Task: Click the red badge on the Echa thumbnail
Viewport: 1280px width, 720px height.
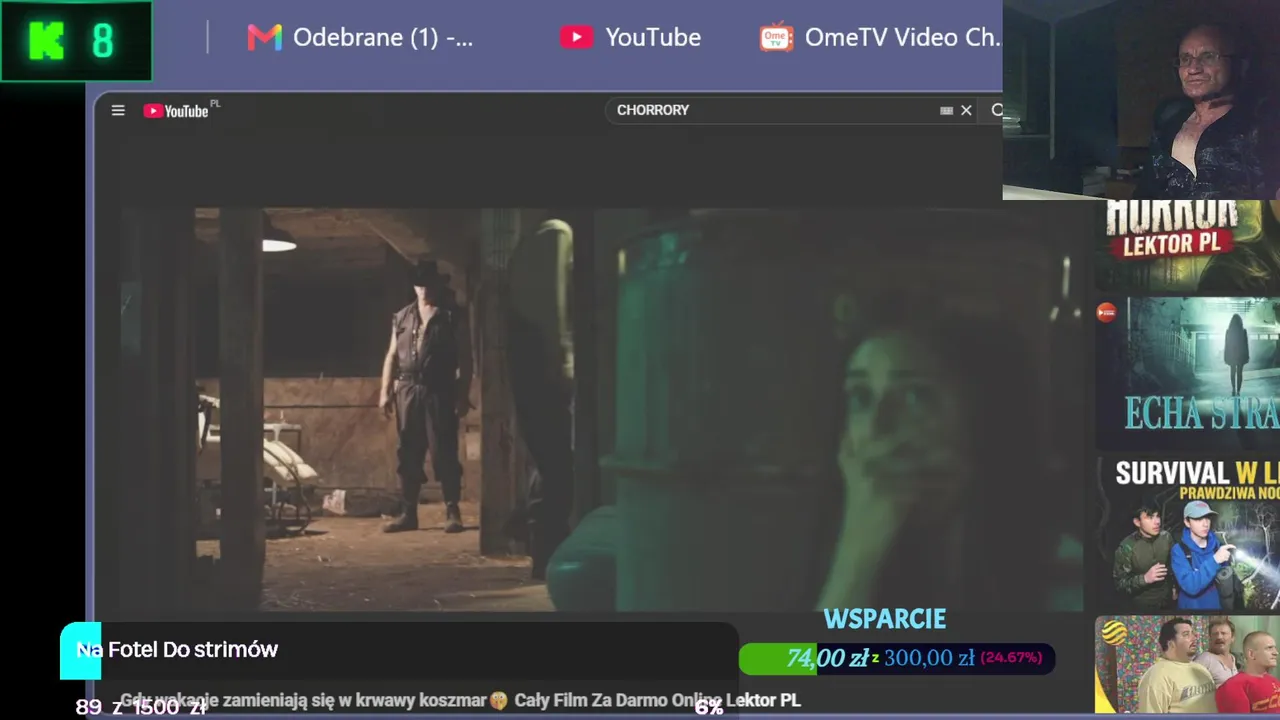Action: pos(1106,313)
